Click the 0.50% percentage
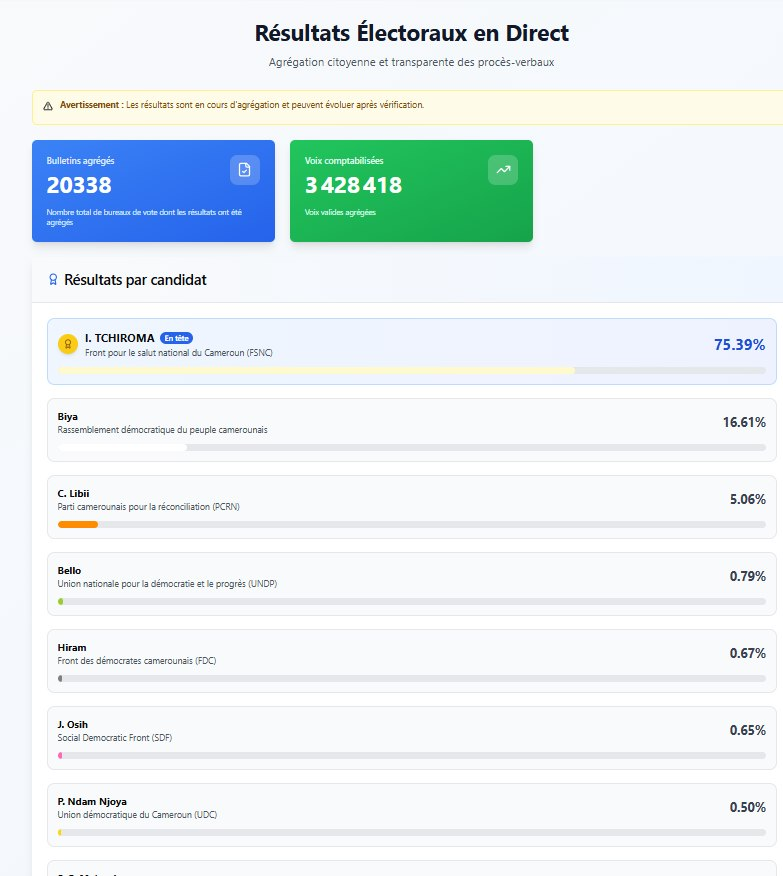This screenshot has height=876, width=783. tap(748, 807)
